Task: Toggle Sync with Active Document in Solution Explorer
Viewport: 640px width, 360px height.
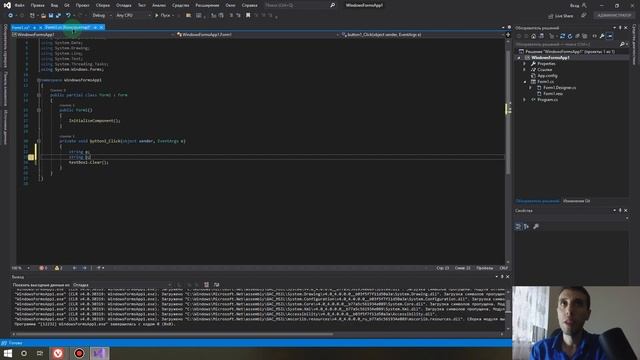Action: (x=562, y=36)
